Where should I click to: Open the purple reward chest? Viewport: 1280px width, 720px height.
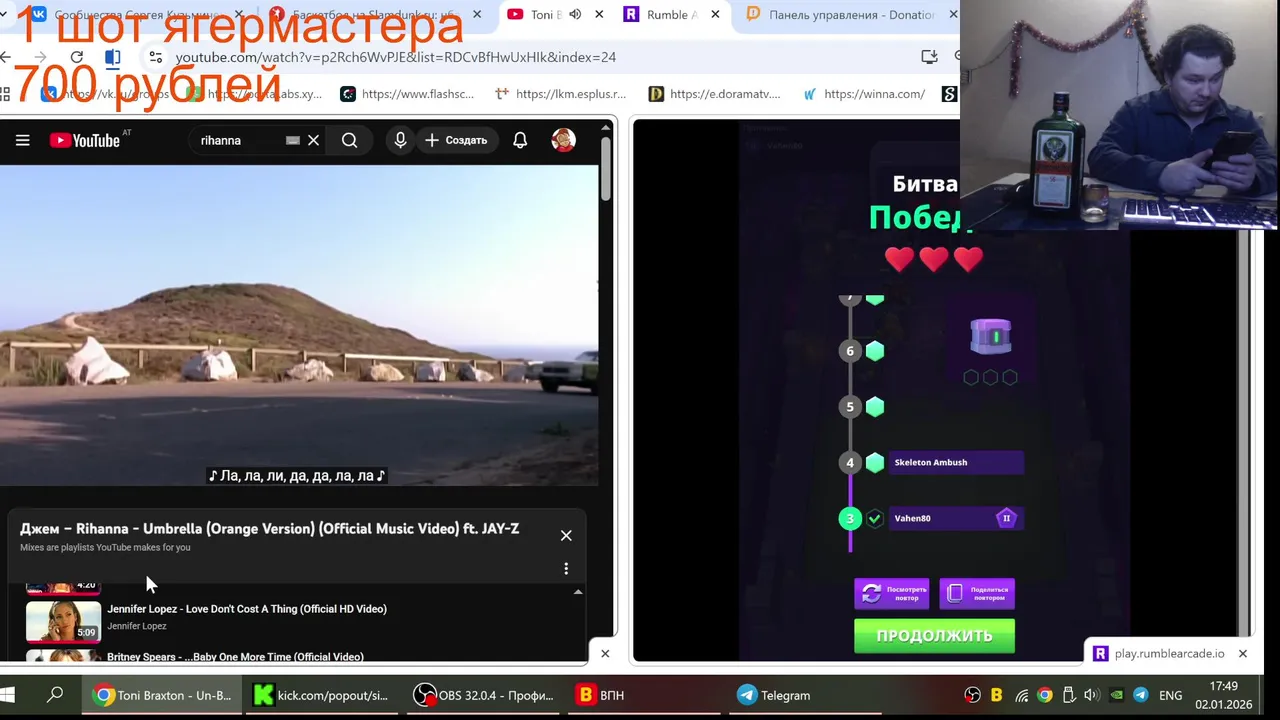click(x=991, y=337)
